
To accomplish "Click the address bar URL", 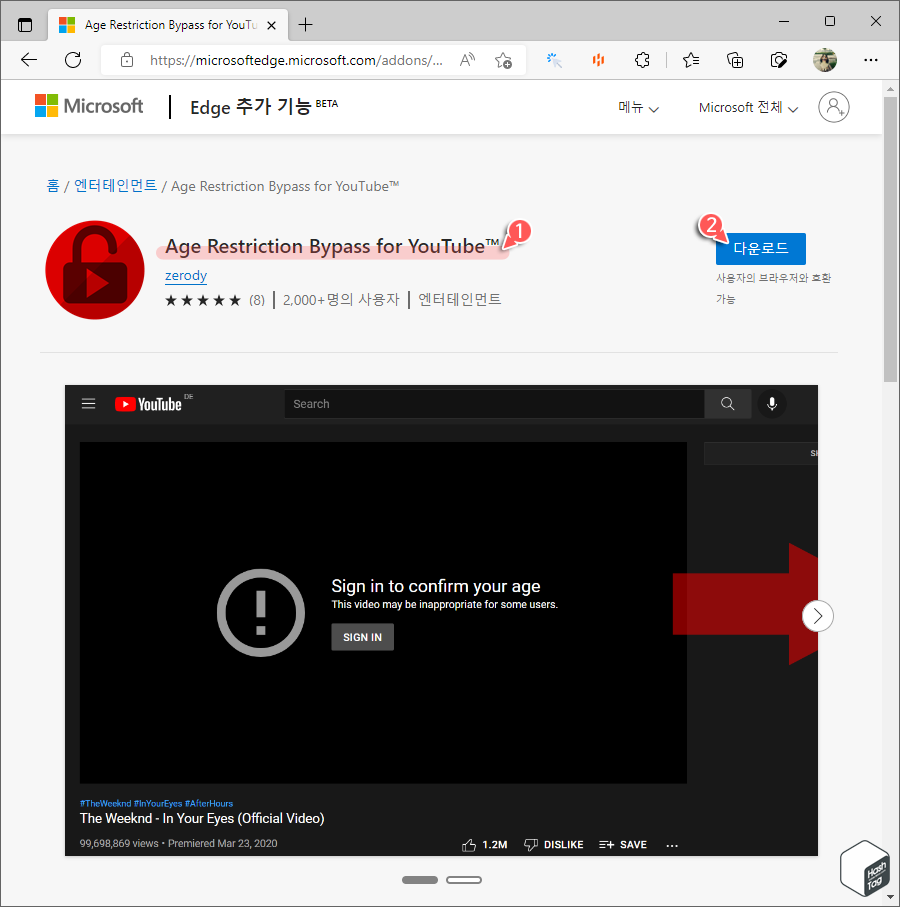I will (x=296, y=60).
